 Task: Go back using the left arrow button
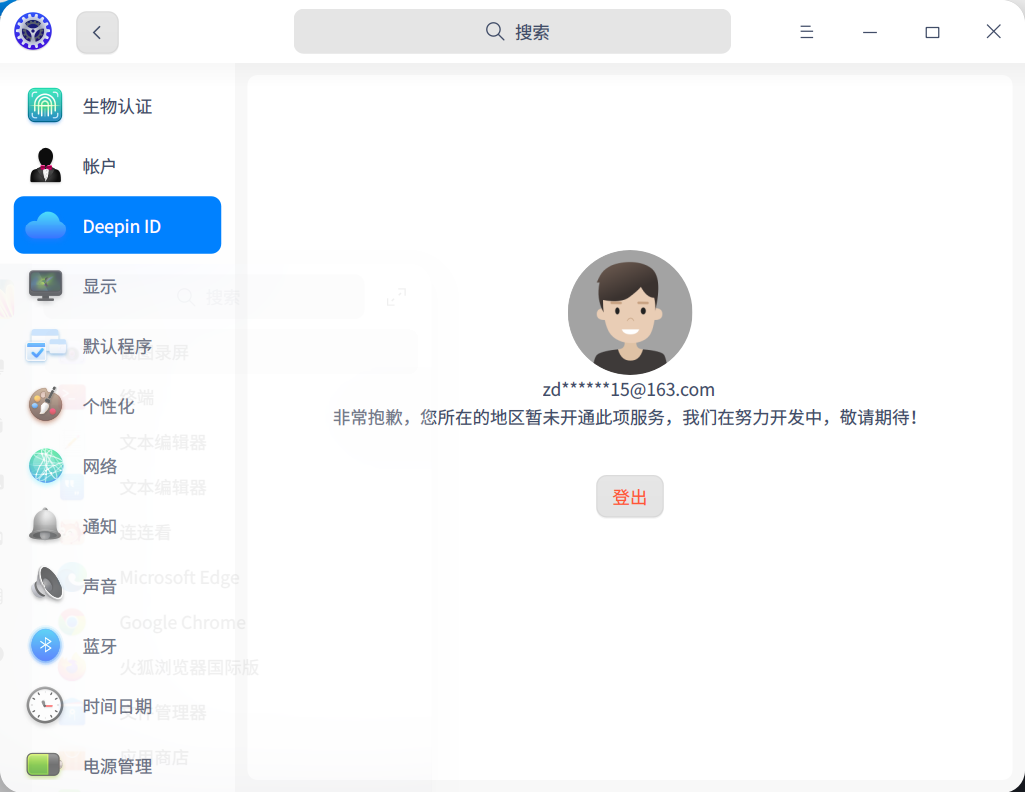click(96, 31)
